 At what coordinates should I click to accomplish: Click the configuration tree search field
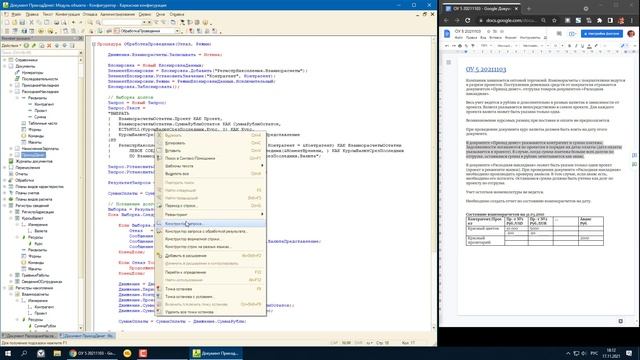(39, 53)
